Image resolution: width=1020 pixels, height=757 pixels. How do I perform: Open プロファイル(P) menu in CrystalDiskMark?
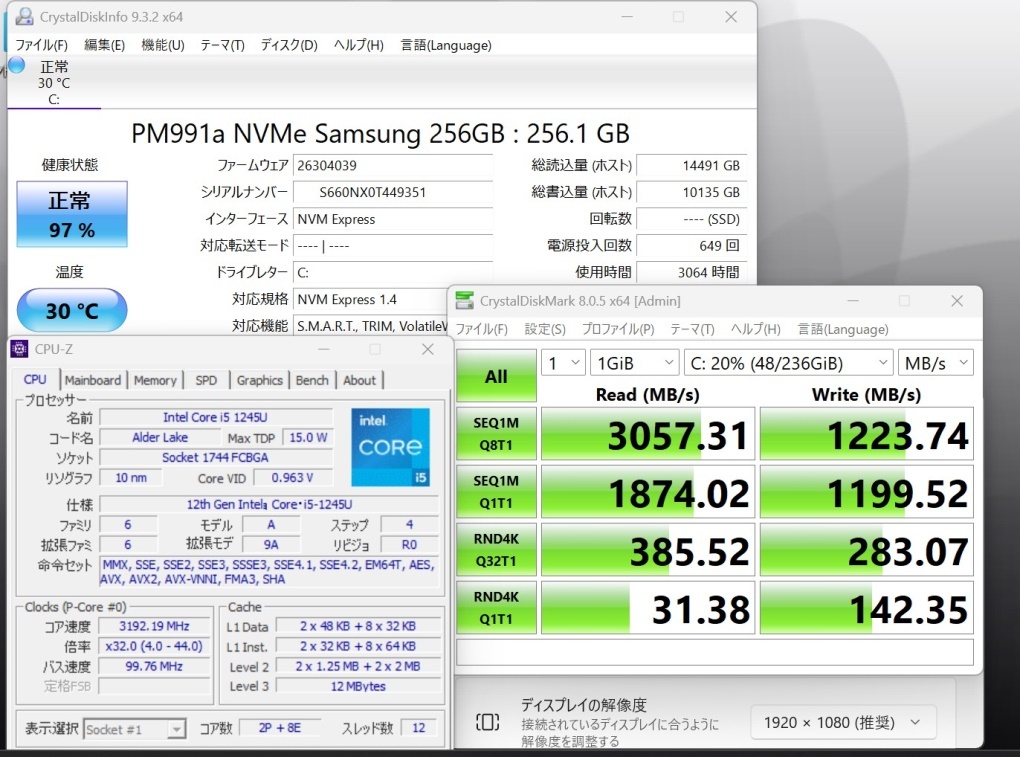618,329
